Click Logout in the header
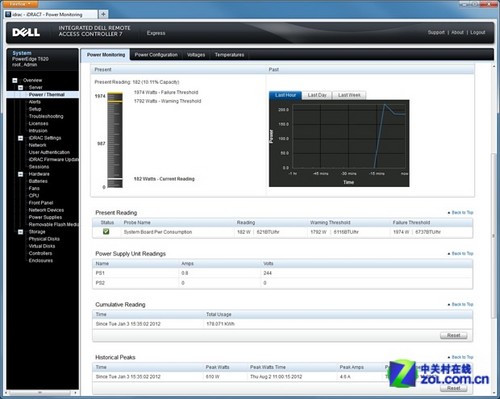 tap(478, 32)
